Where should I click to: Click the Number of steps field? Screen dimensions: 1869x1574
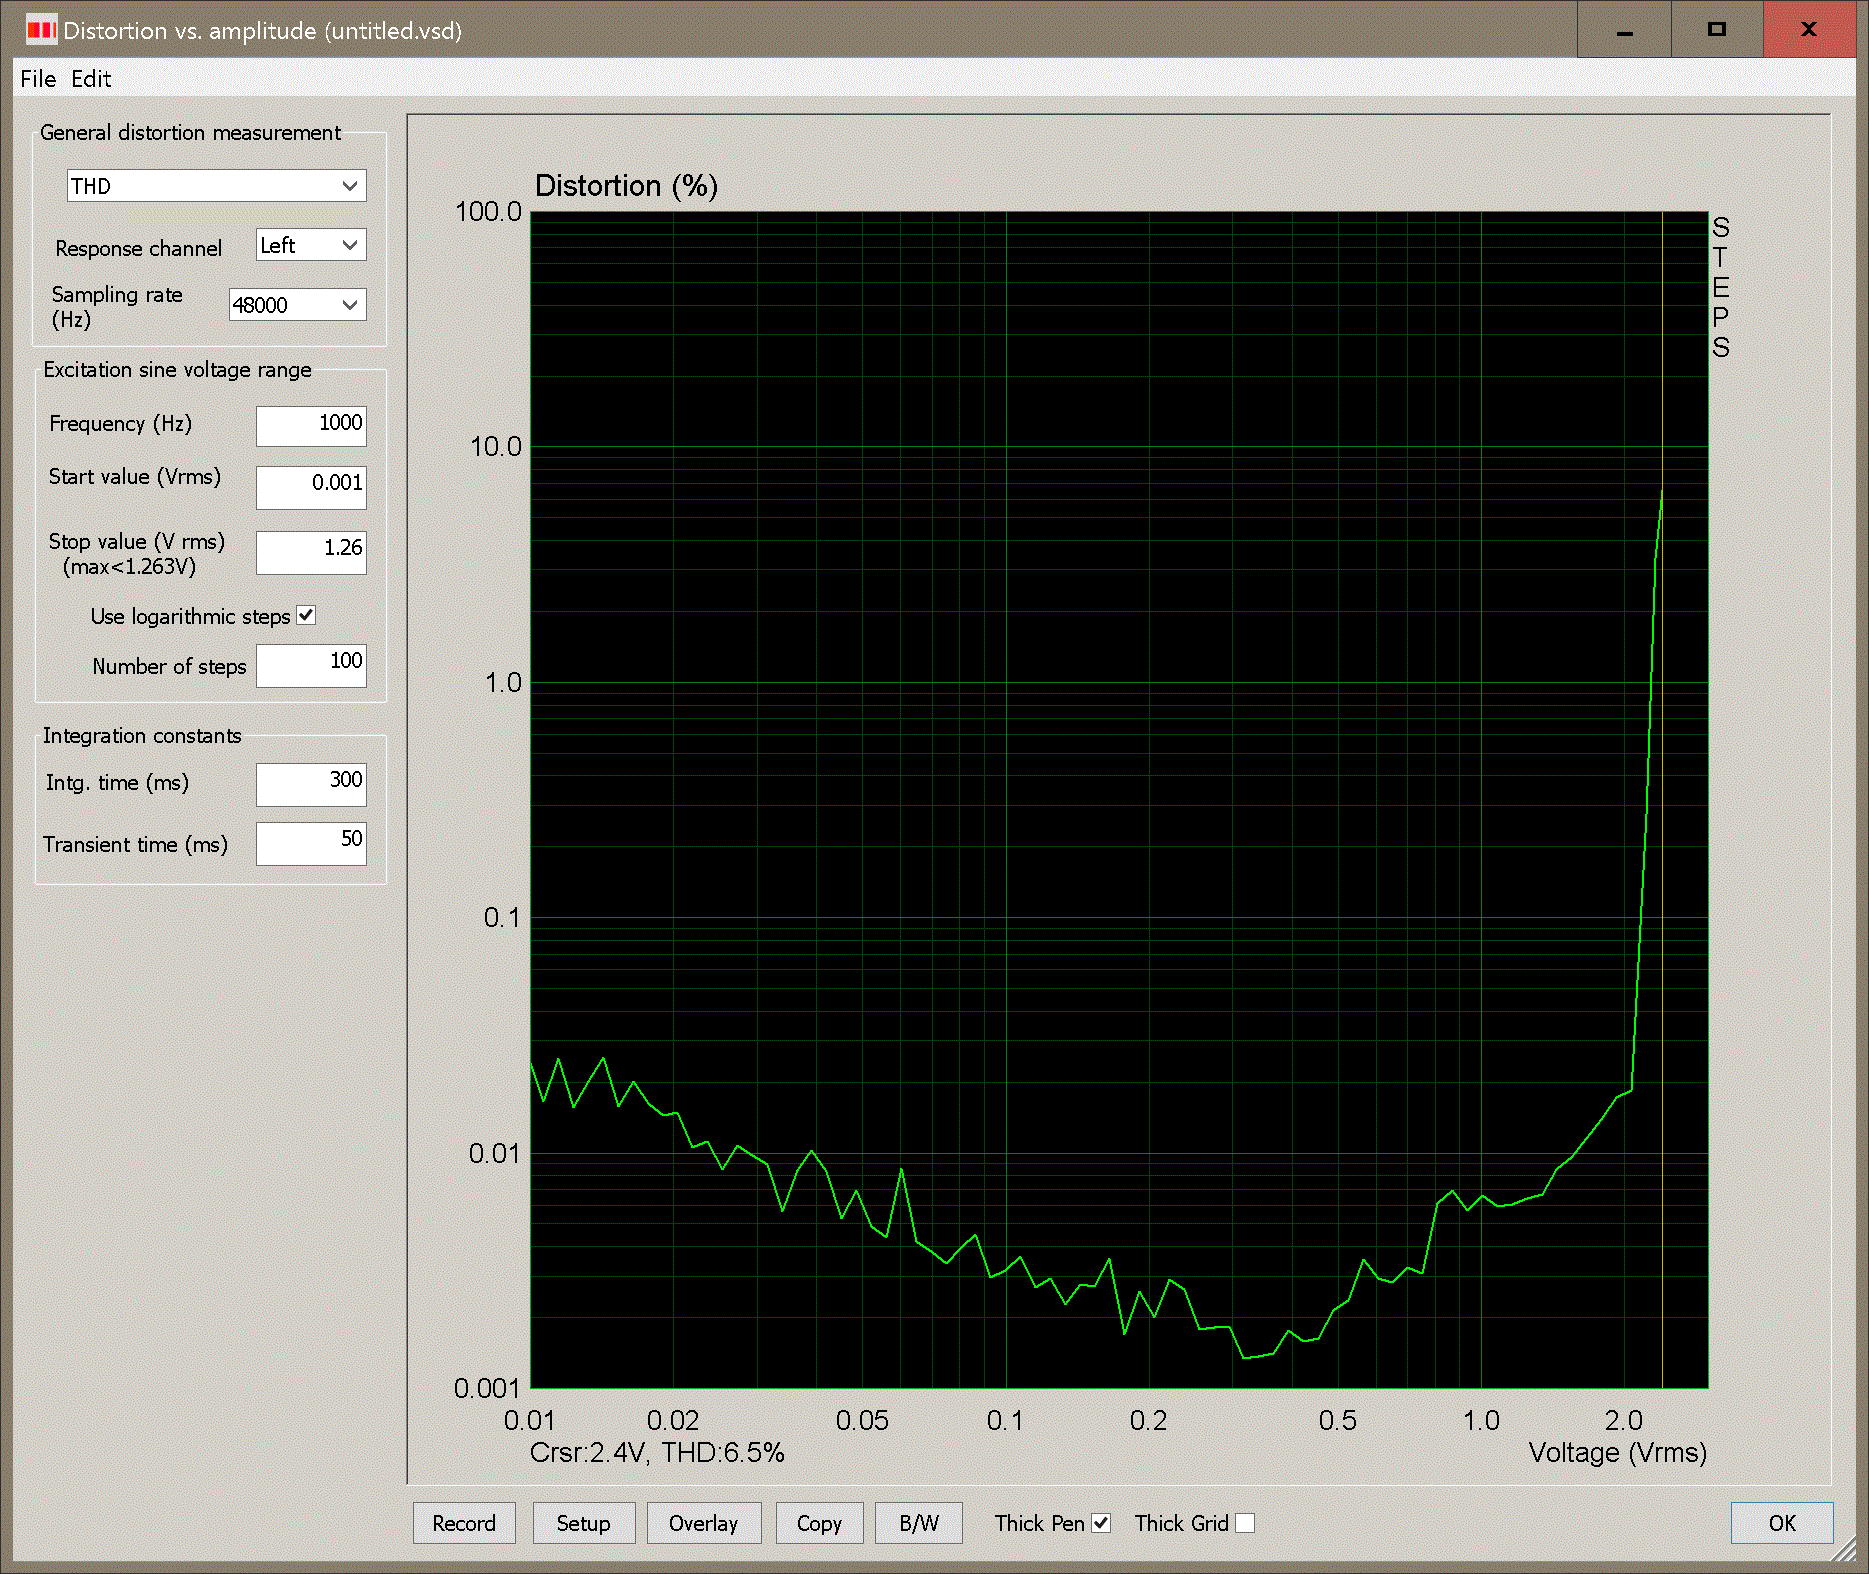pos(311,666)
